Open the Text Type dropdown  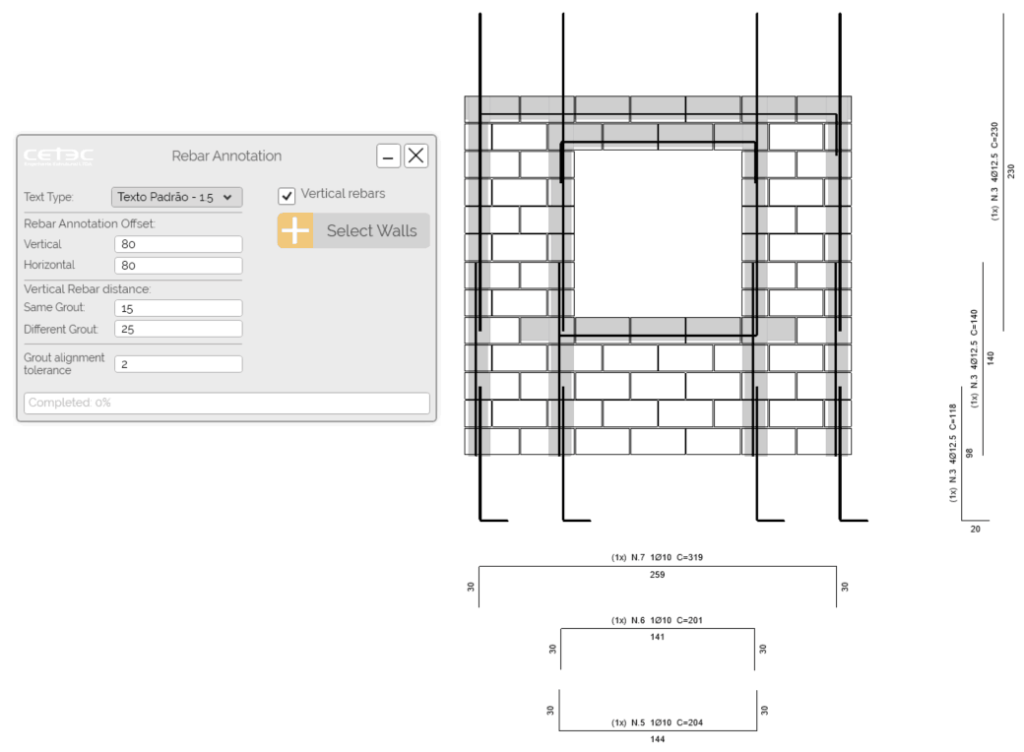point(176,197)
